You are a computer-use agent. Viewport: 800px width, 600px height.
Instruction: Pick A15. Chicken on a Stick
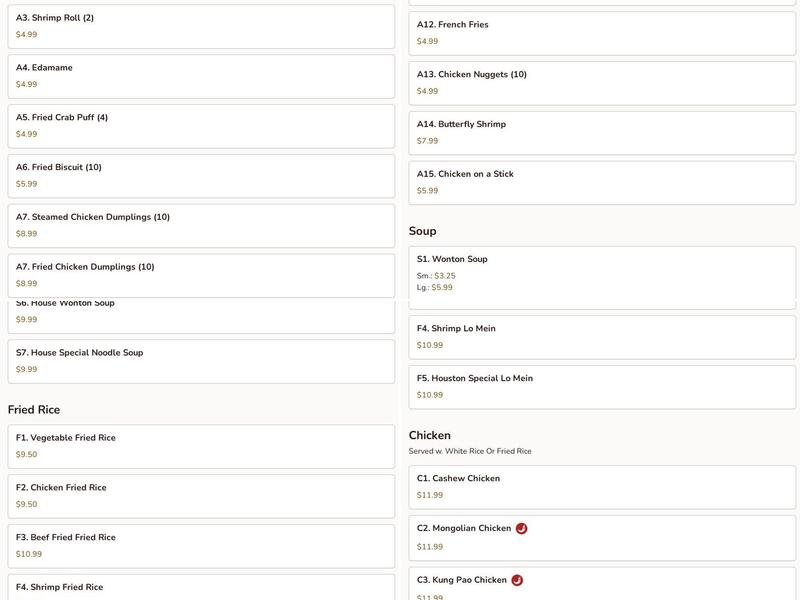[602, 182]
